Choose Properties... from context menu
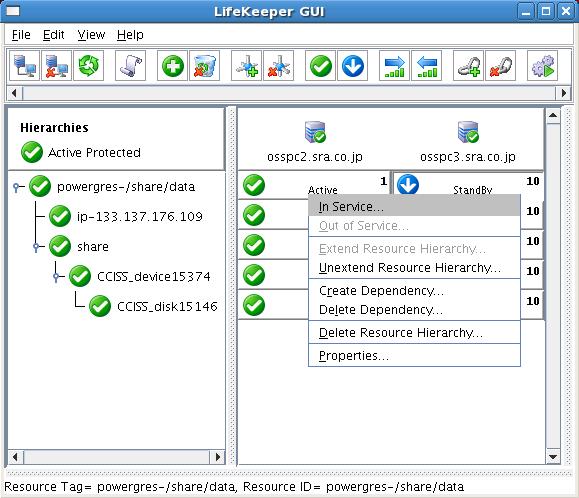Image resolution: width=579 pixels, height=498 pixels. 414,356
